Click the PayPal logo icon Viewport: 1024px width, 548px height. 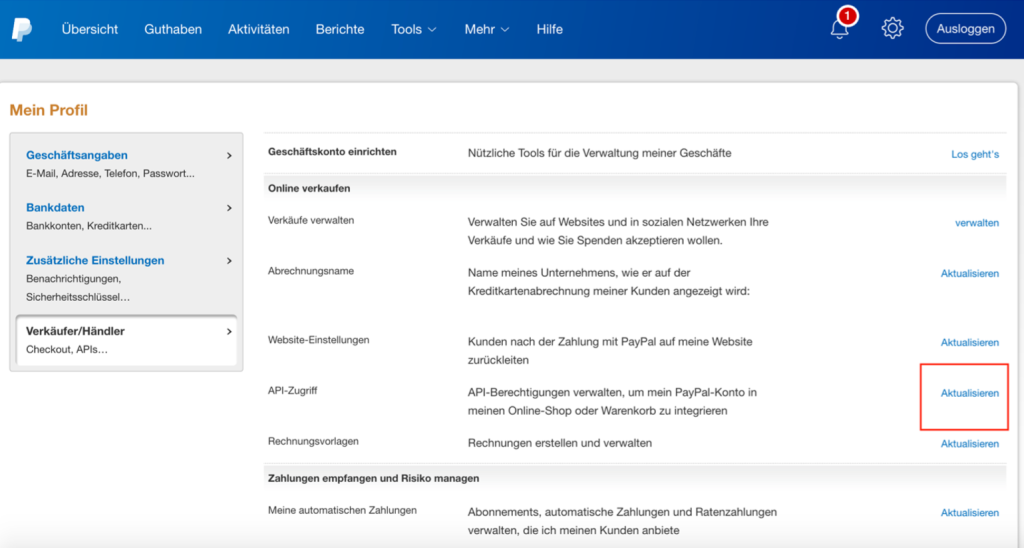click(22, 29)
